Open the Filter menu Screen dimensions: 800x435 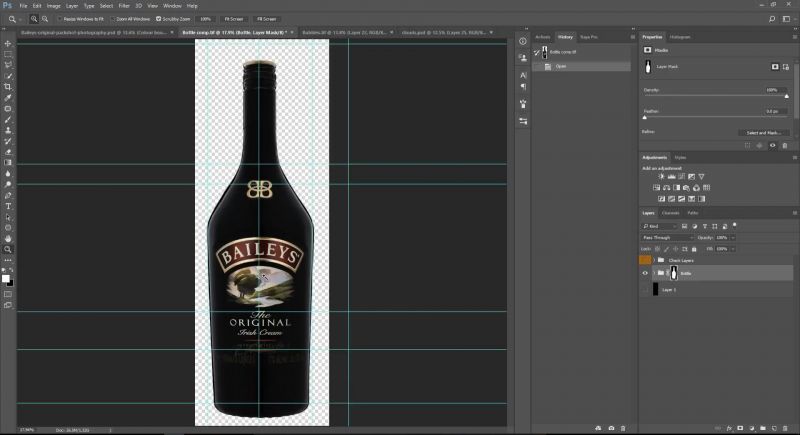[x=124, y=6]
